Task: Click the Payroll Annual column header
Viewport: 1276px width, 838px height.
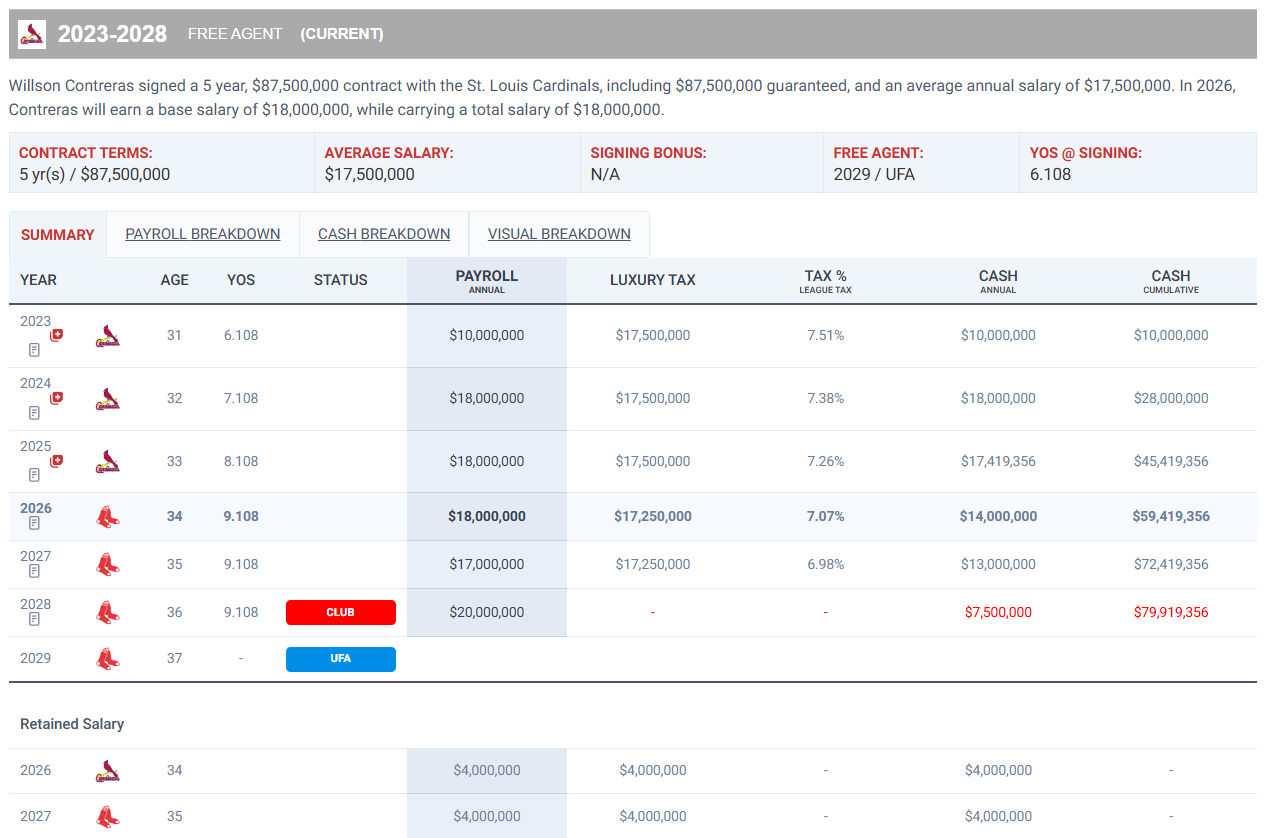Action: 486,281
